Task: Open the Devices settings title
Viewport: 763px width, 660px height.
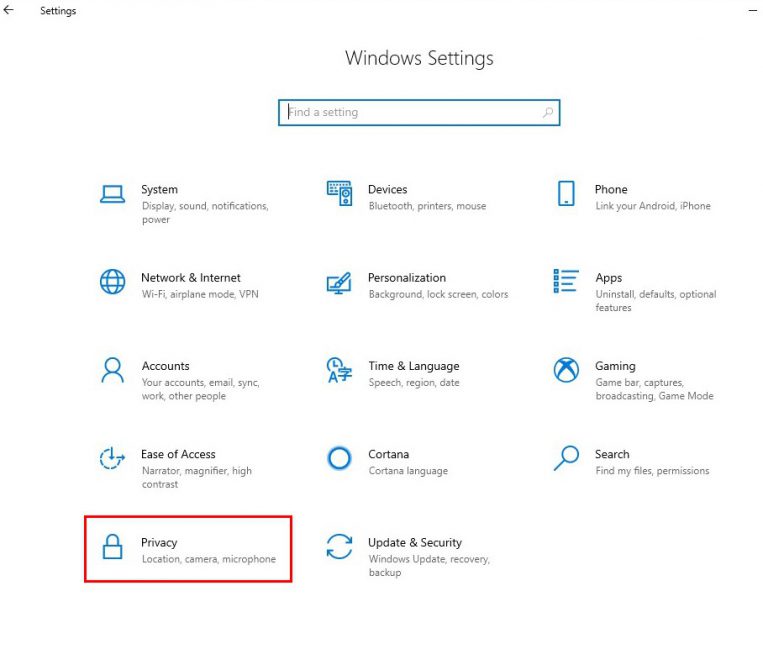Action: coord(387,189)
